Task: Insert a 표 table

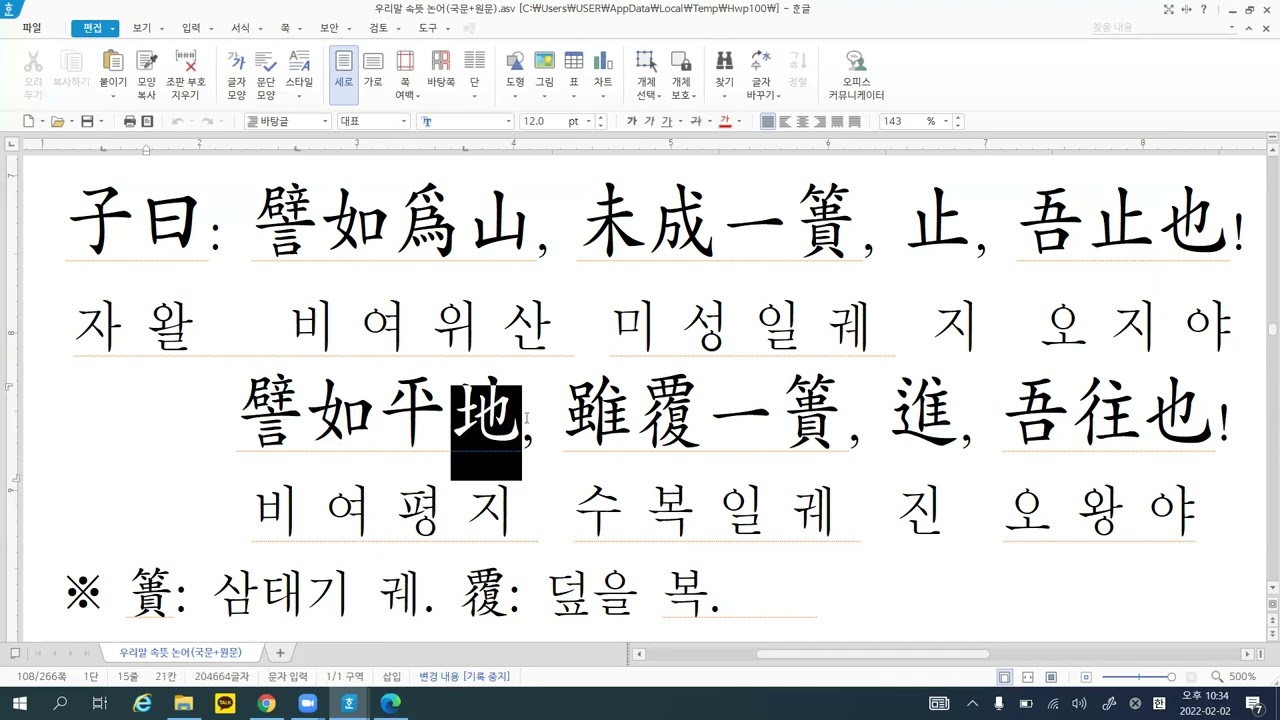Action: [574, 68]
